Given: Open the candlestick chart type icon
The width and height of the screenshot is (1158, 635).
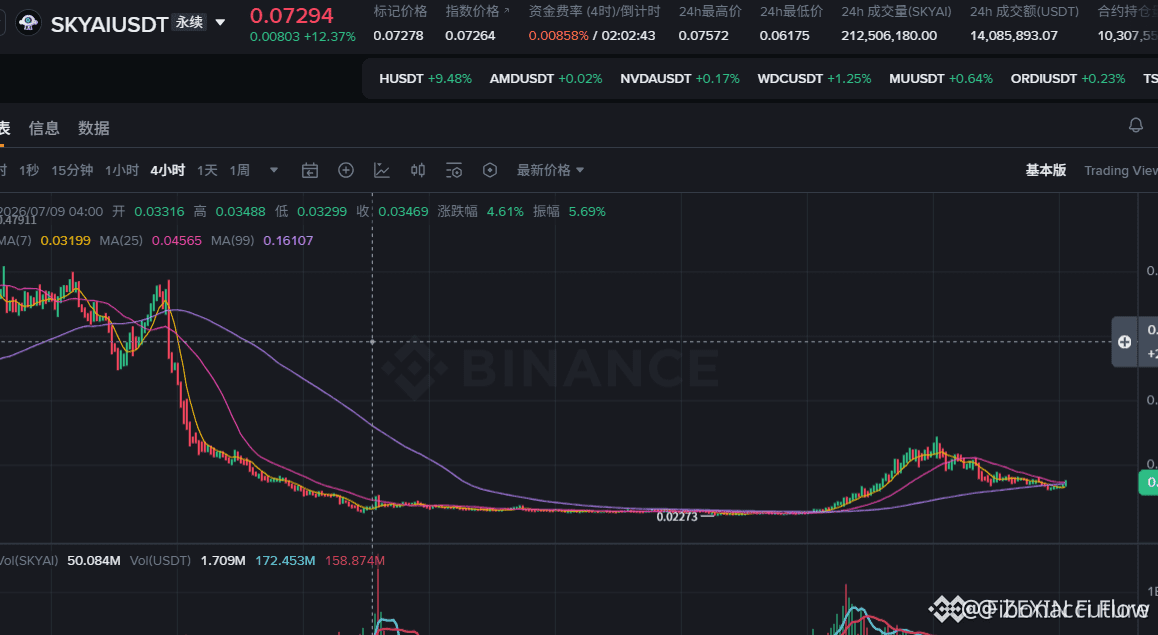Looking at the screenshot, I should pyautogui.click(x=418, y=171).
